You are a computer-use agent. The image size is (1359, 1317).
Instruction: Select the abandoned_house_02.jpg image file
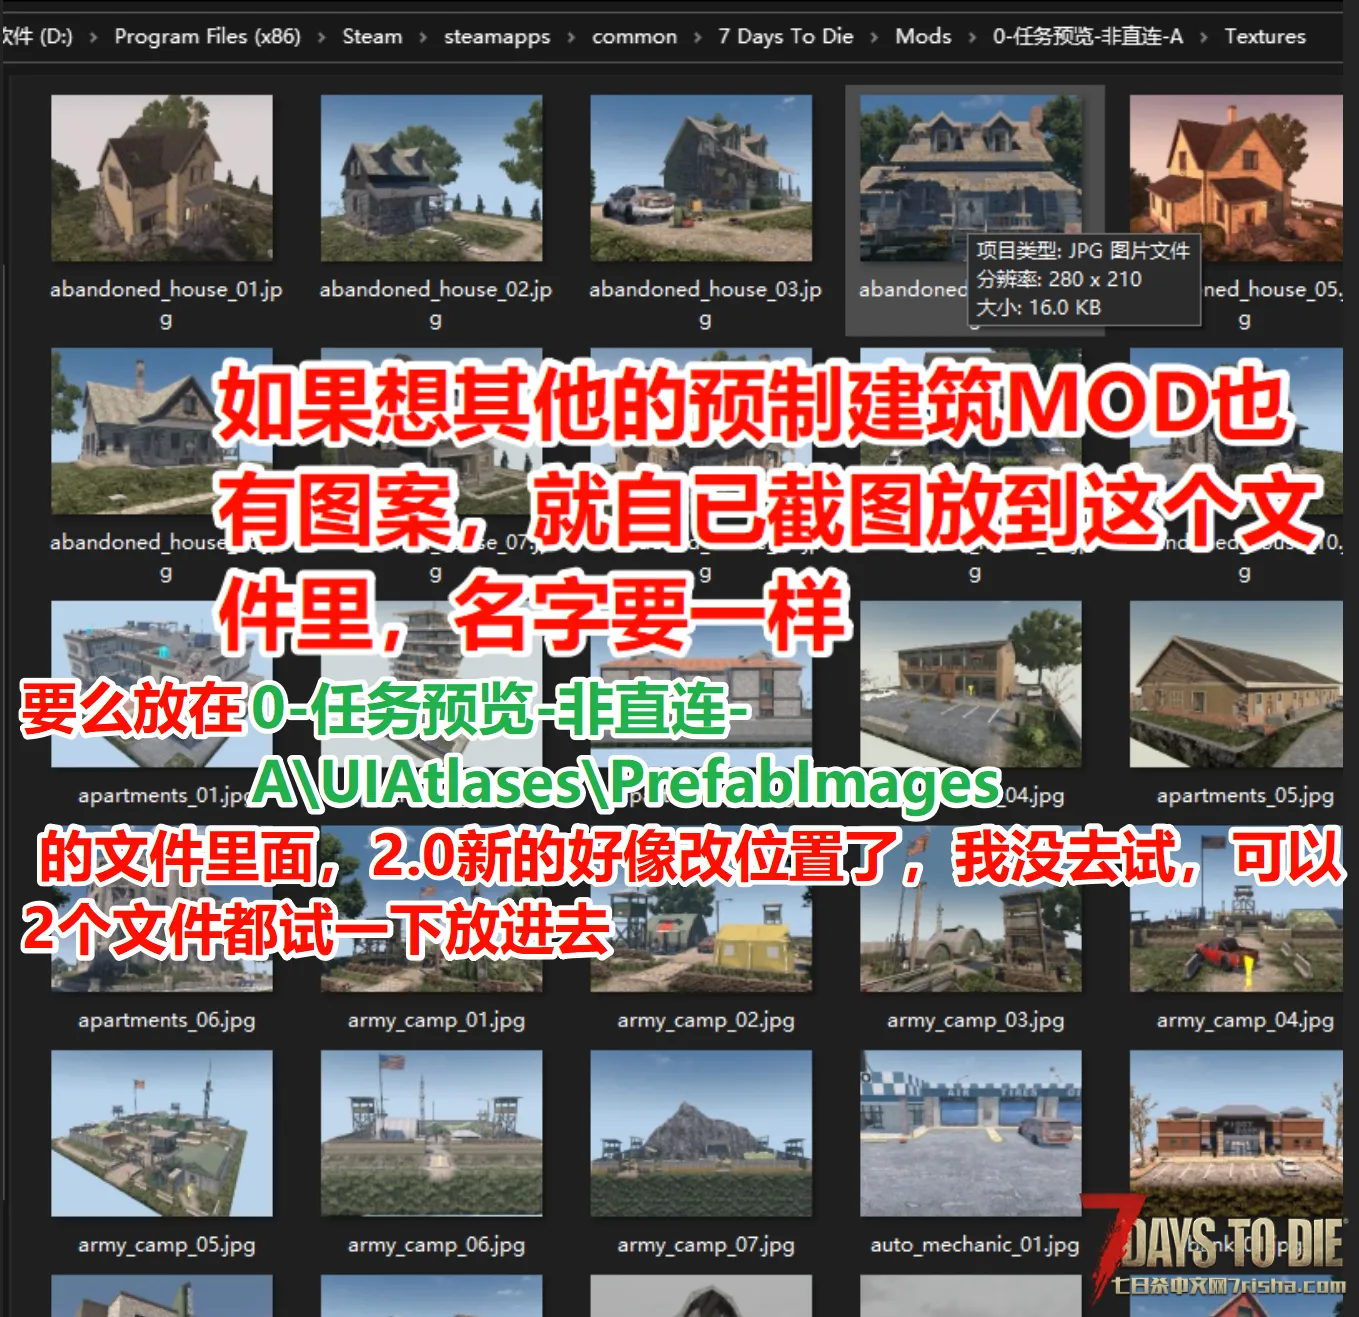tap(431, 178)
